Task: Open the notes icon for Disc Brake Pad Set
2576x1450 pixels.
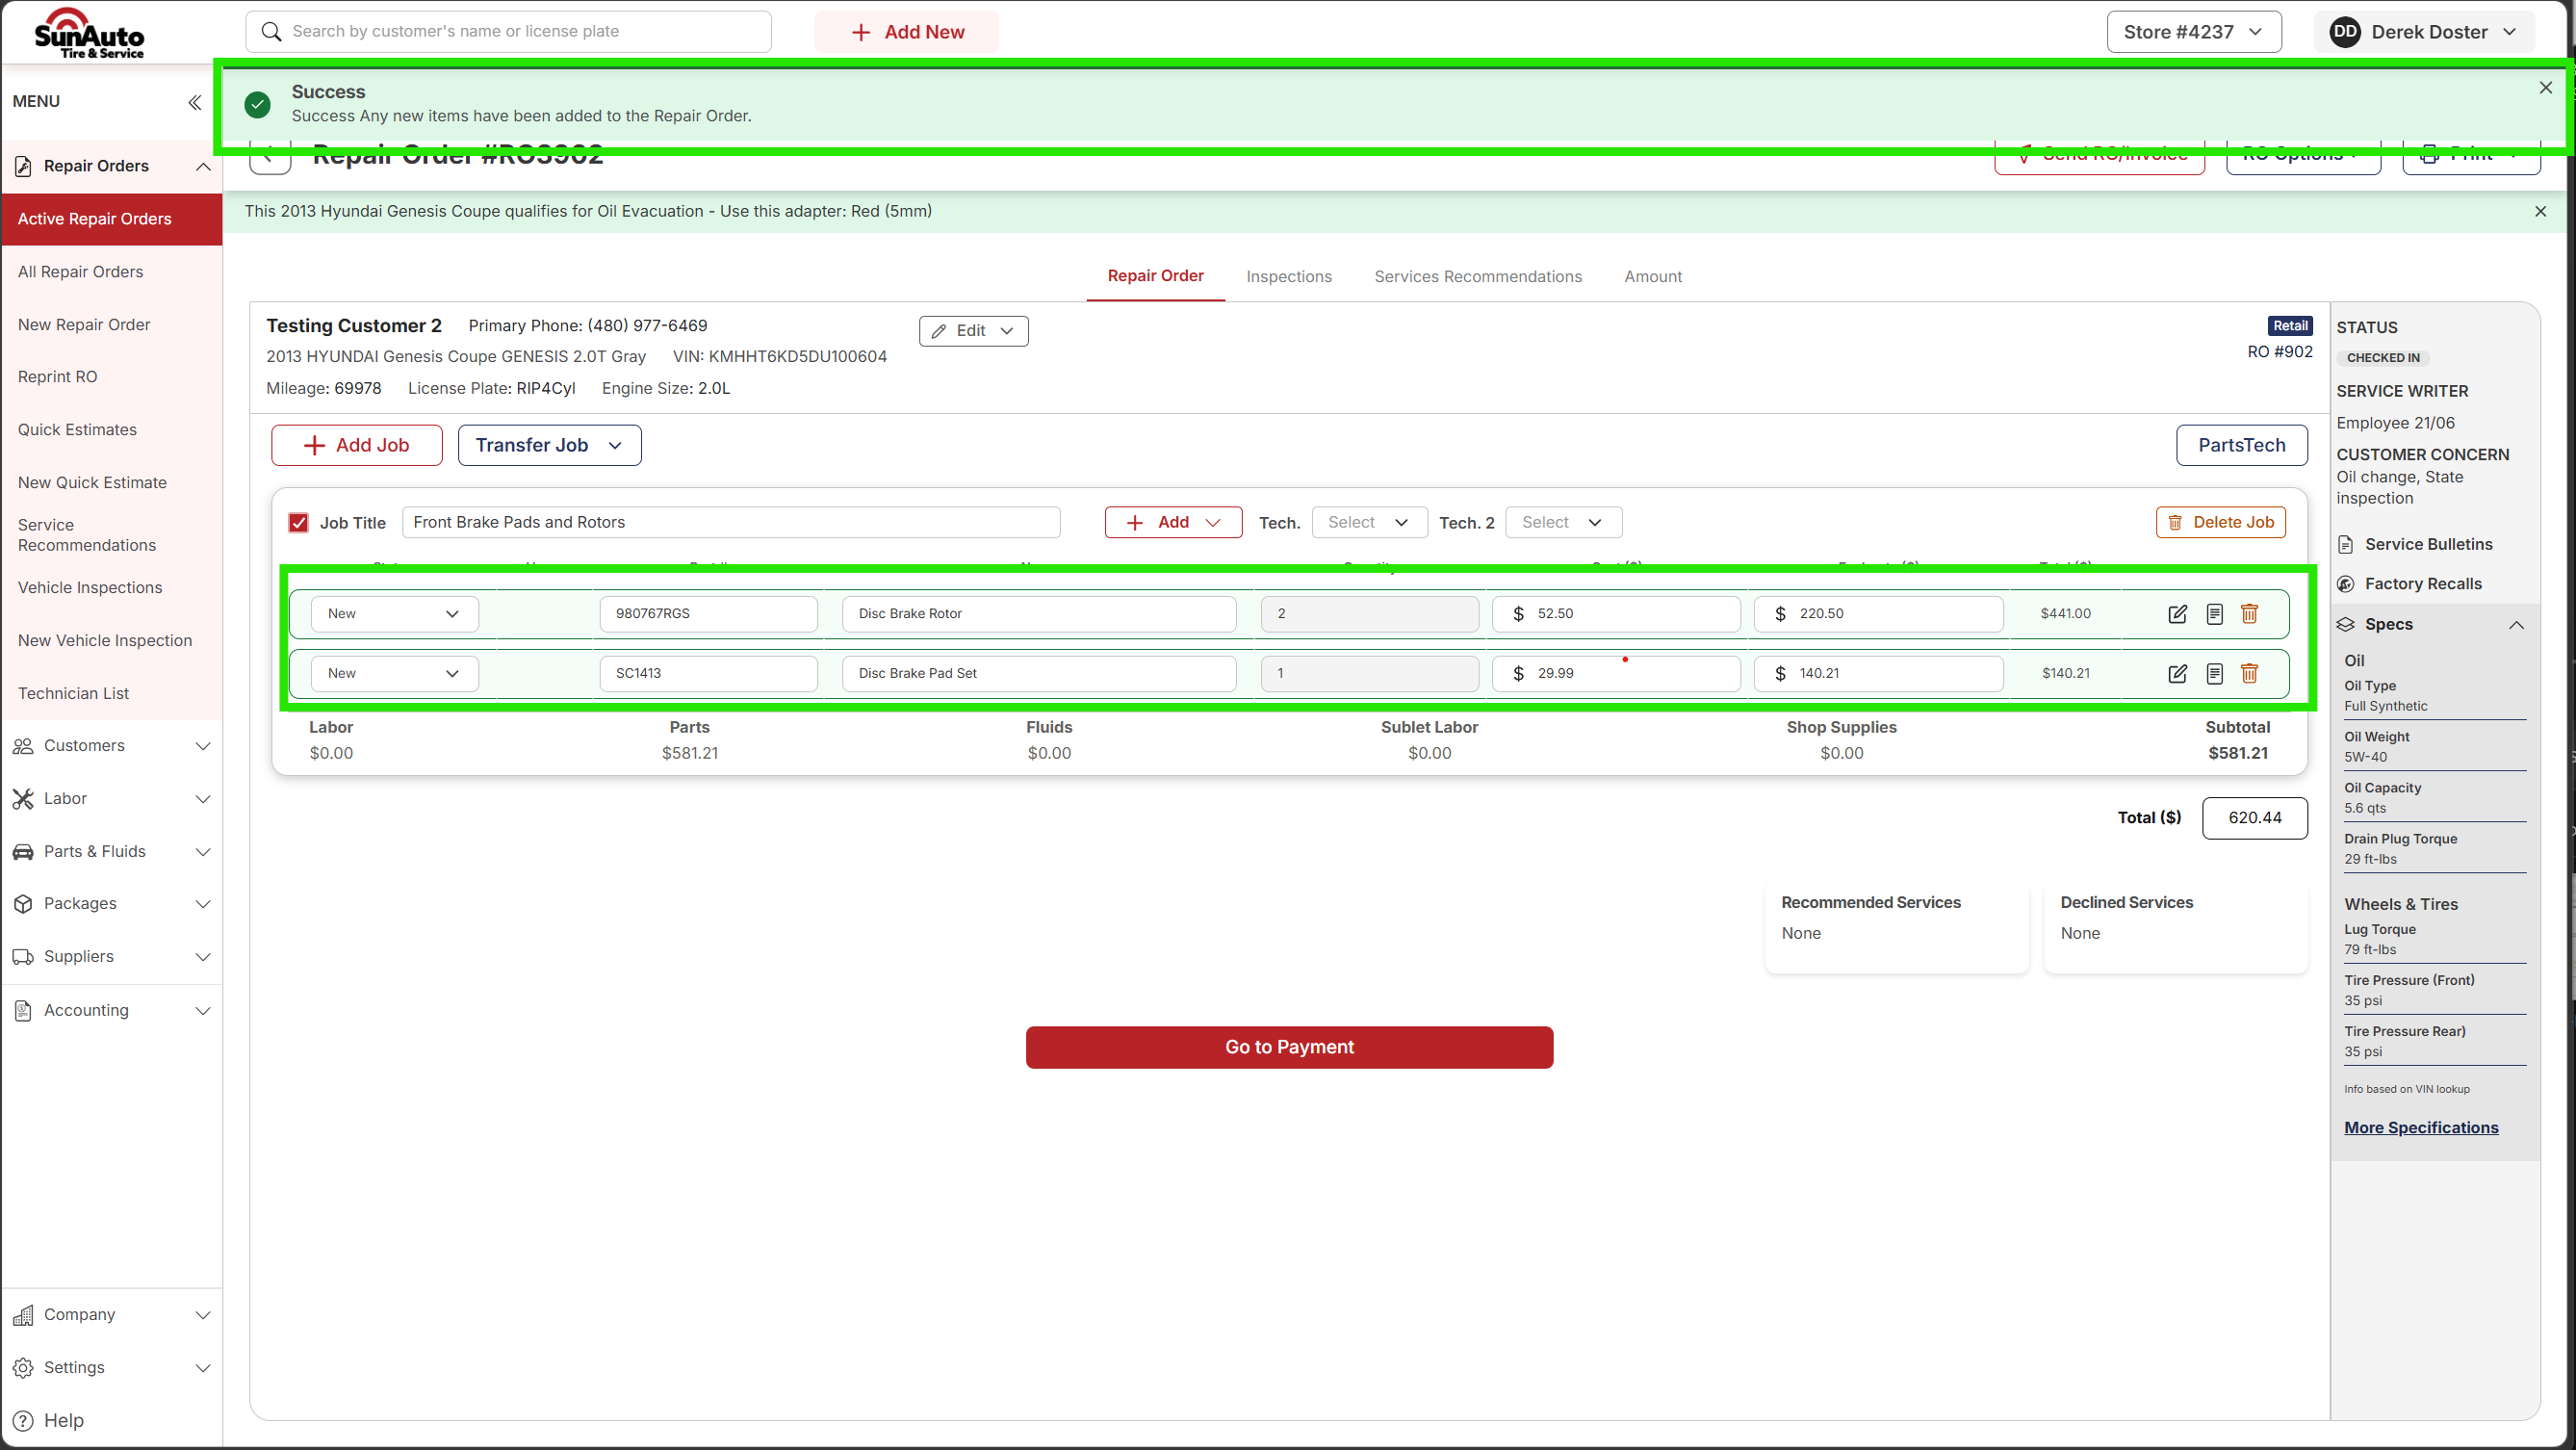Action: [2214, 674]
